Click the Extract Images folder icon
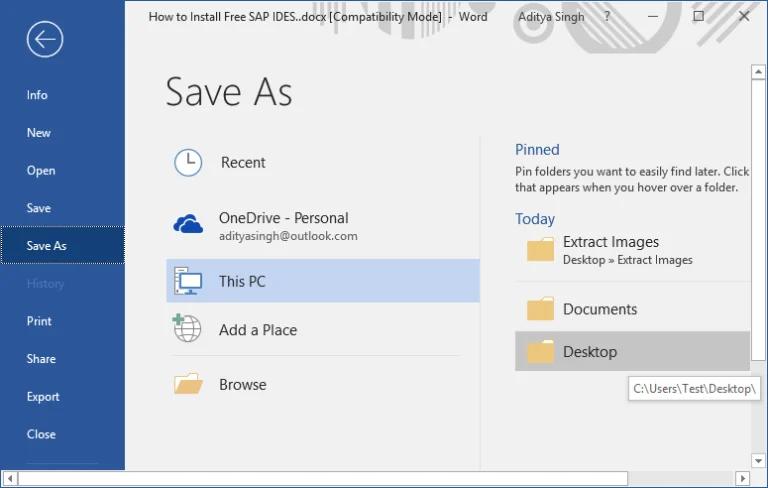This screenshot has height=488, width=768. 540,250
